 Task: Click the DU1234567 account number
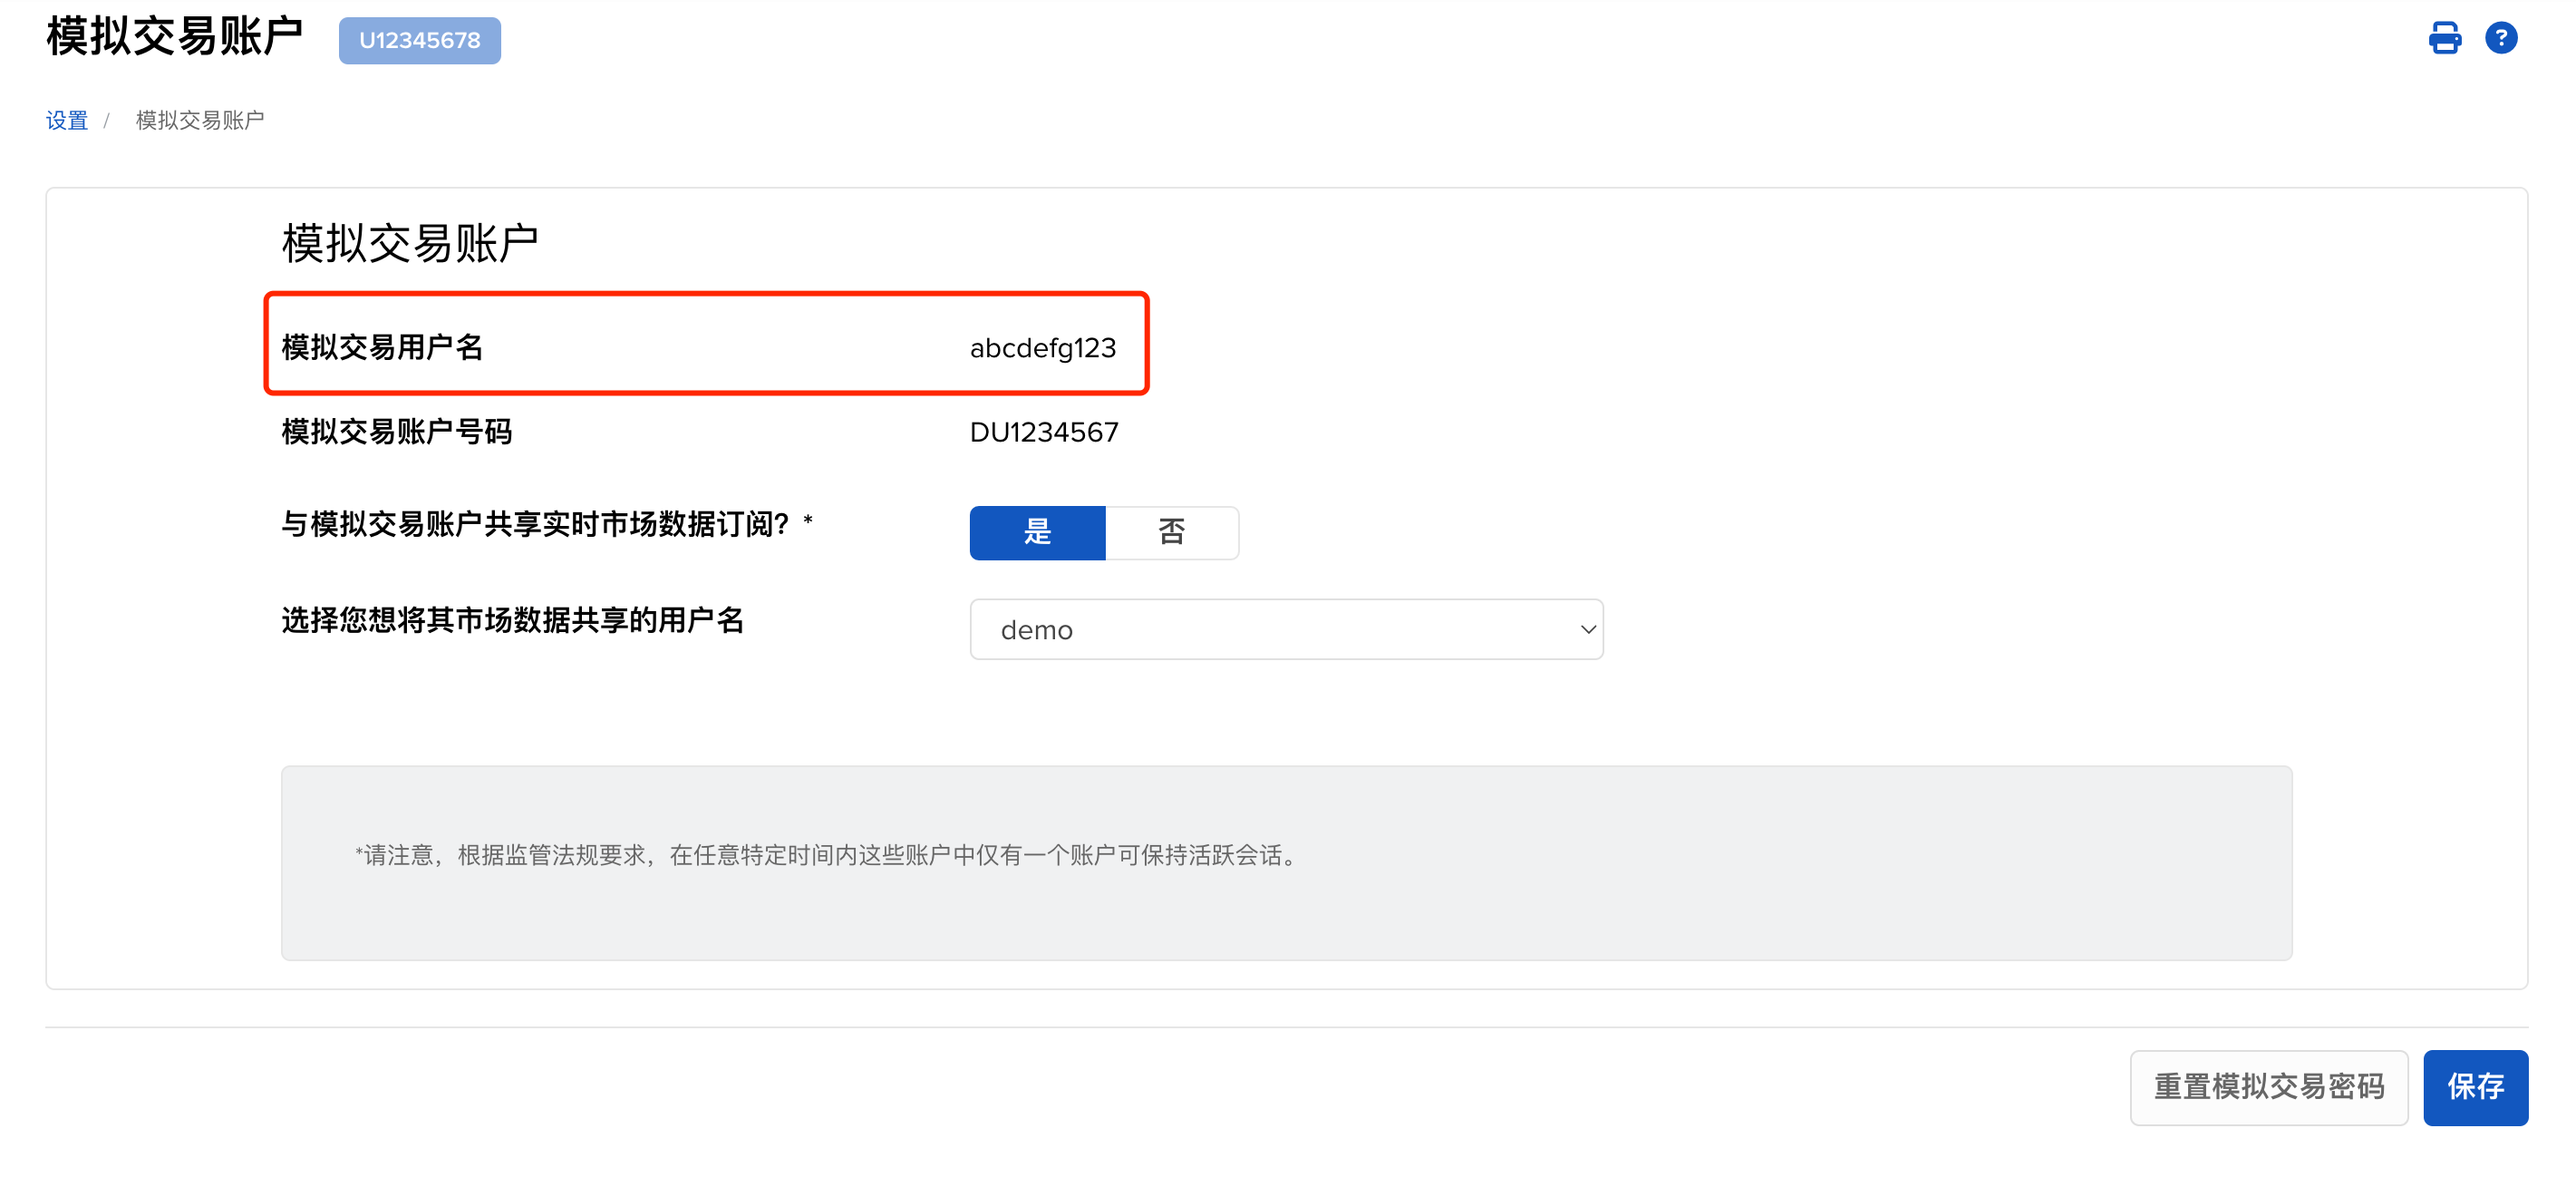coord(1044,432)
